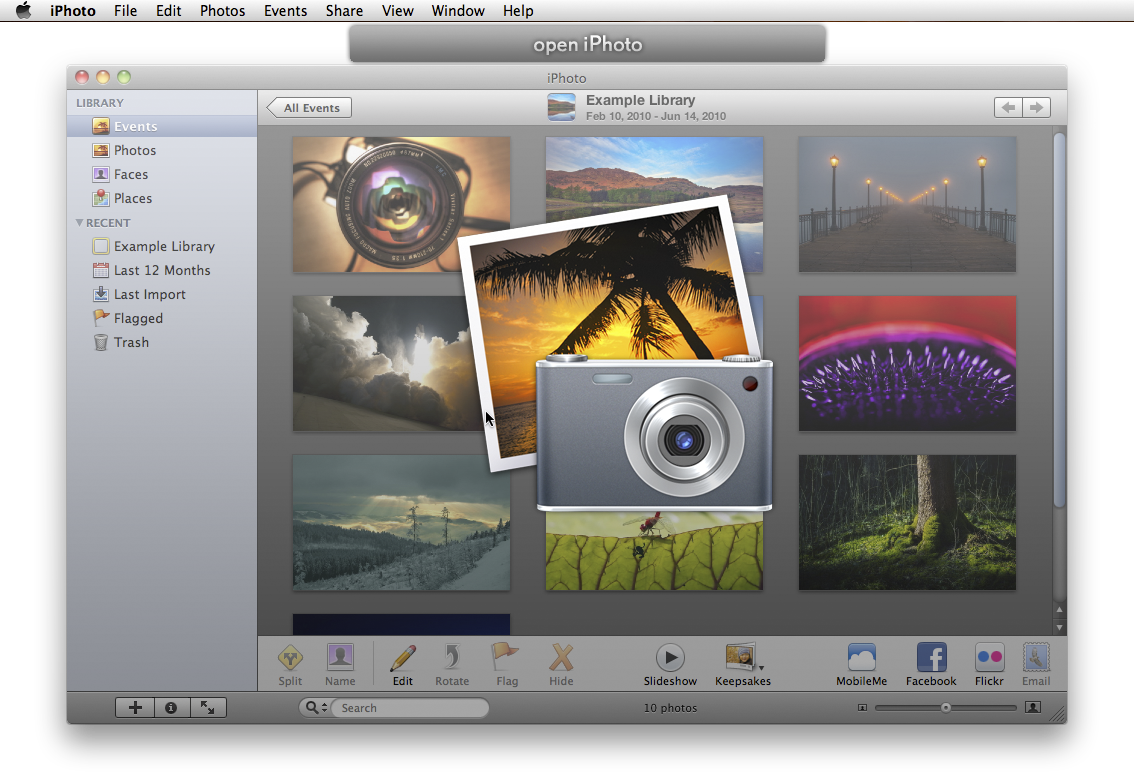Enter full screen mode button
Viewport: 1134px width, 772px height.
point(208,708)
